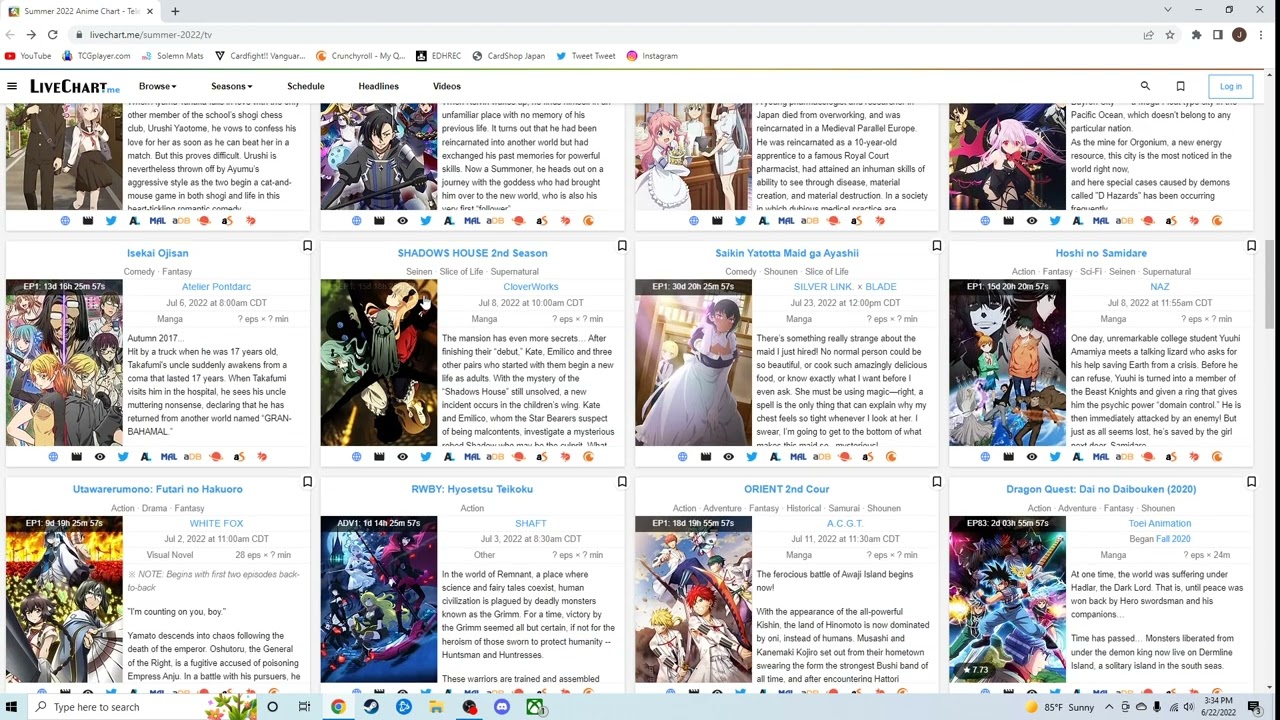1280x720 pixels.
Task: Open Task View on the taskbar
Action: coord(304,707)
